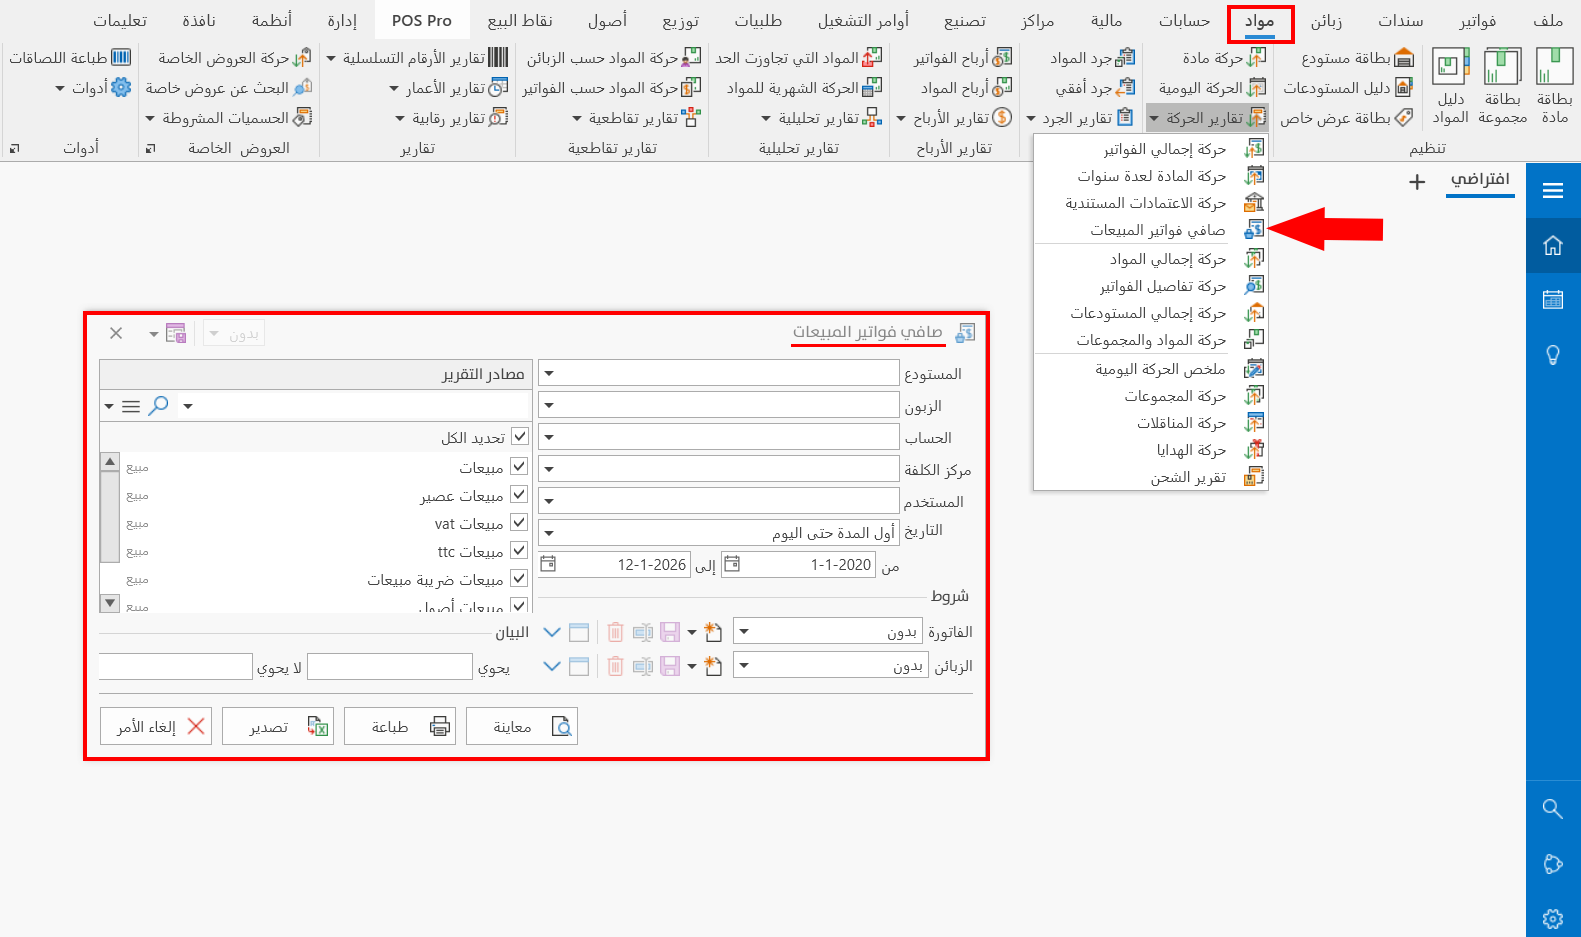1581x937 pixels.
Task: Expand the الحساب dropdown
Action: point(549,437)
